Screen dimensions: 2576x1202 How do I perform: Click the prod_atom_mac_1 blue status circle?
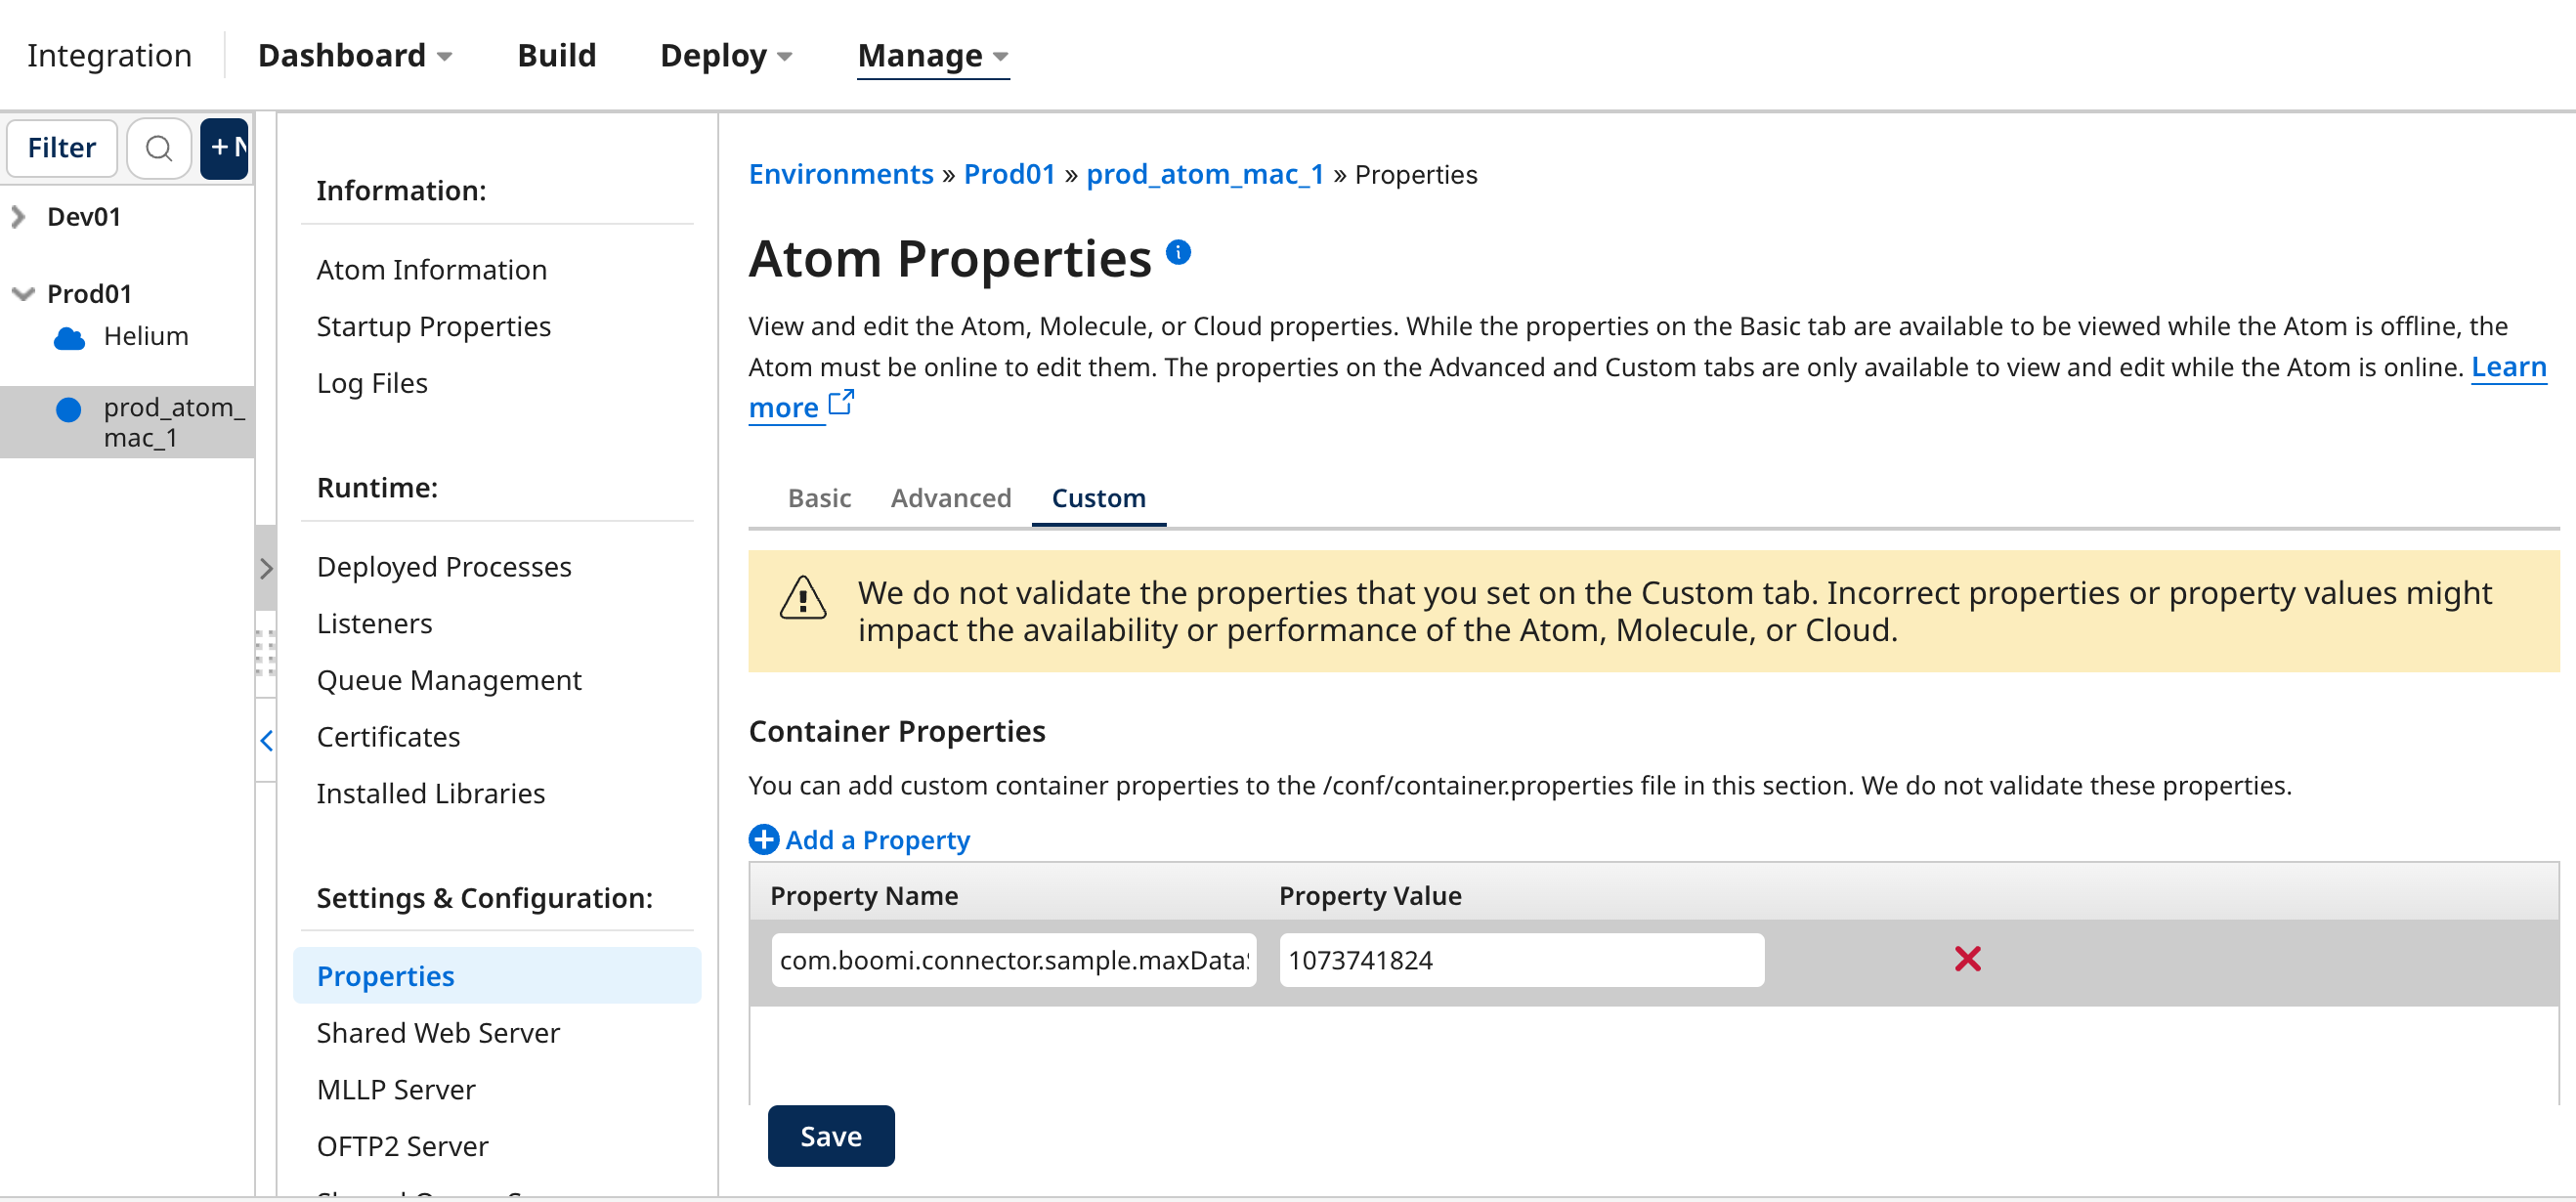click(68, 410)
